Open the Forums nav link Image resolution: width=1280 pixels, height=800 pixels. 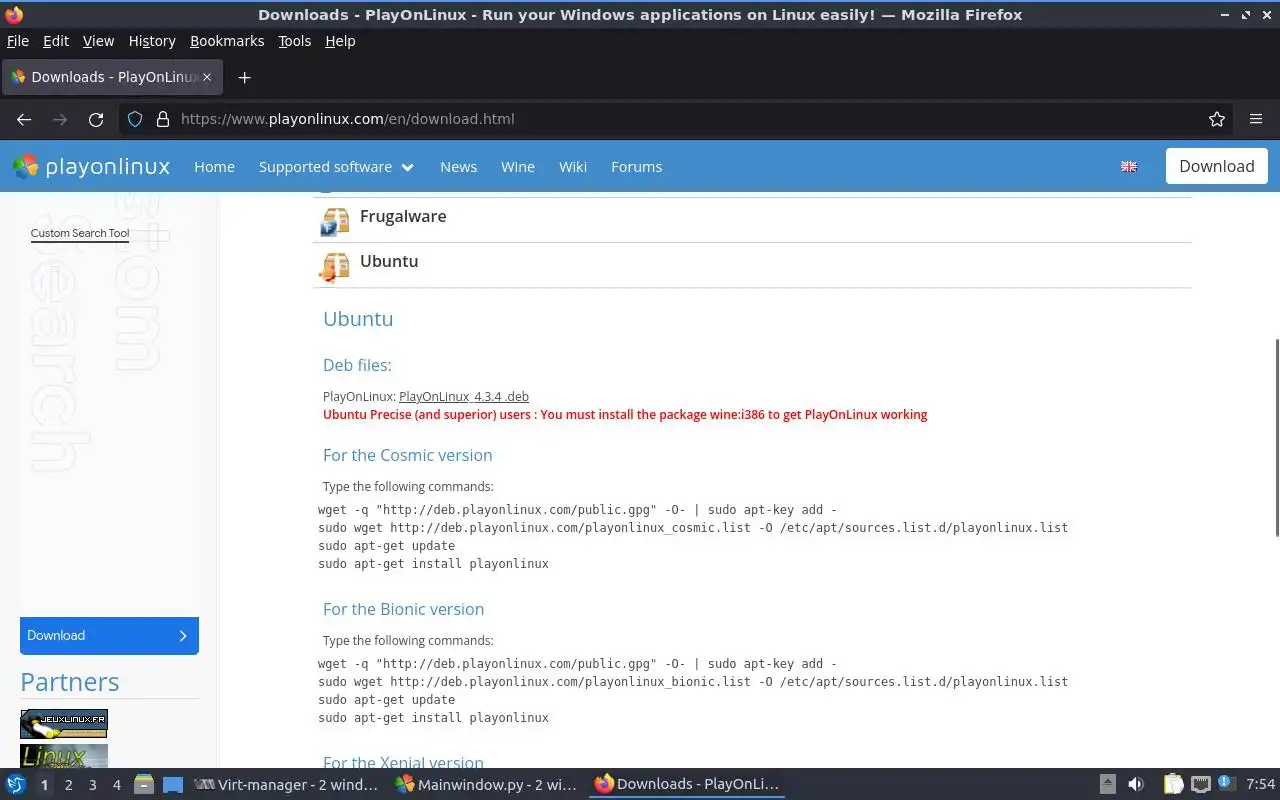pyautogui.click(x=637, y=167)
